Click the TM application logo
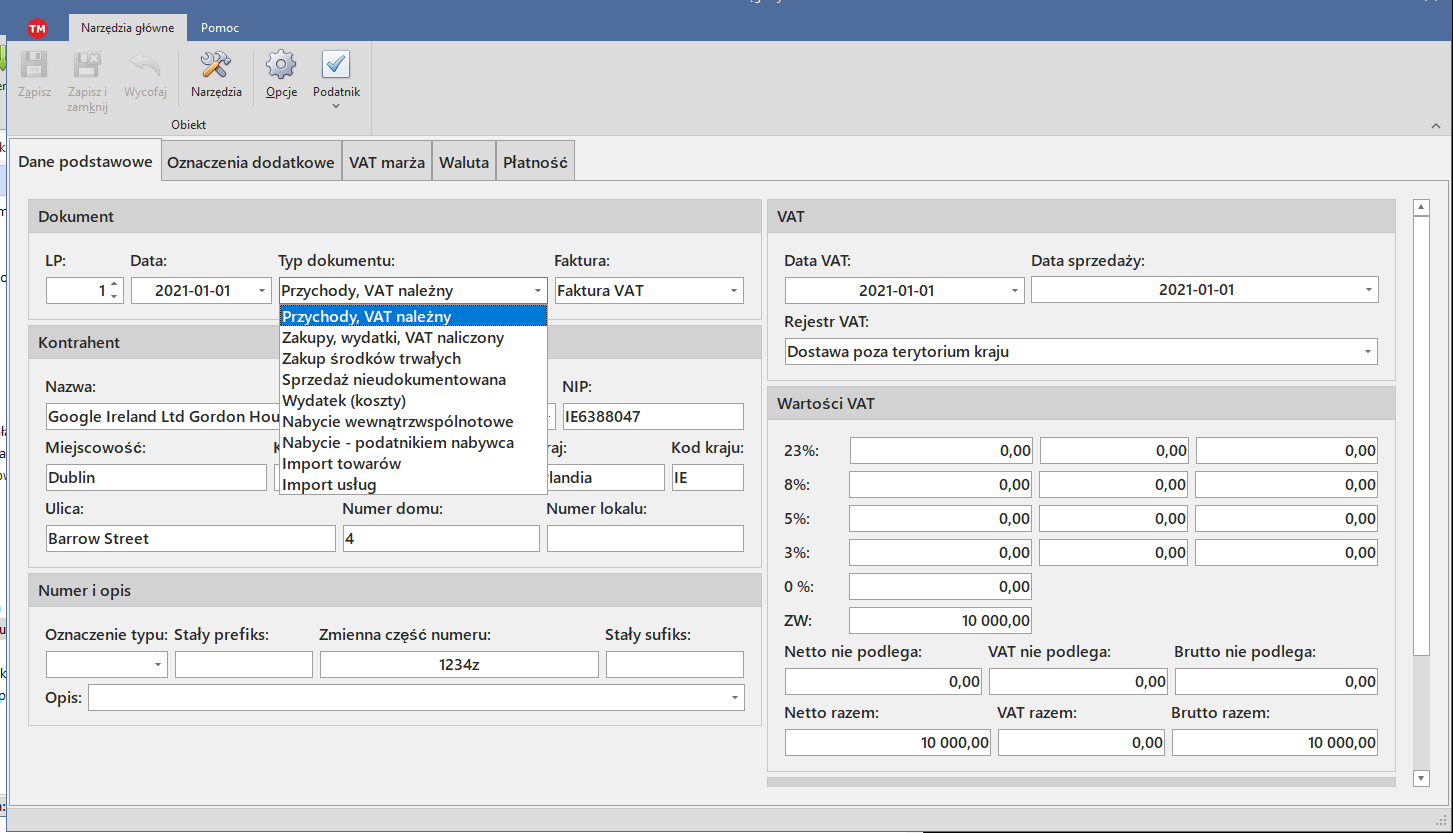This screenshot has width=1453, height=833. click(x=38, y=28)
